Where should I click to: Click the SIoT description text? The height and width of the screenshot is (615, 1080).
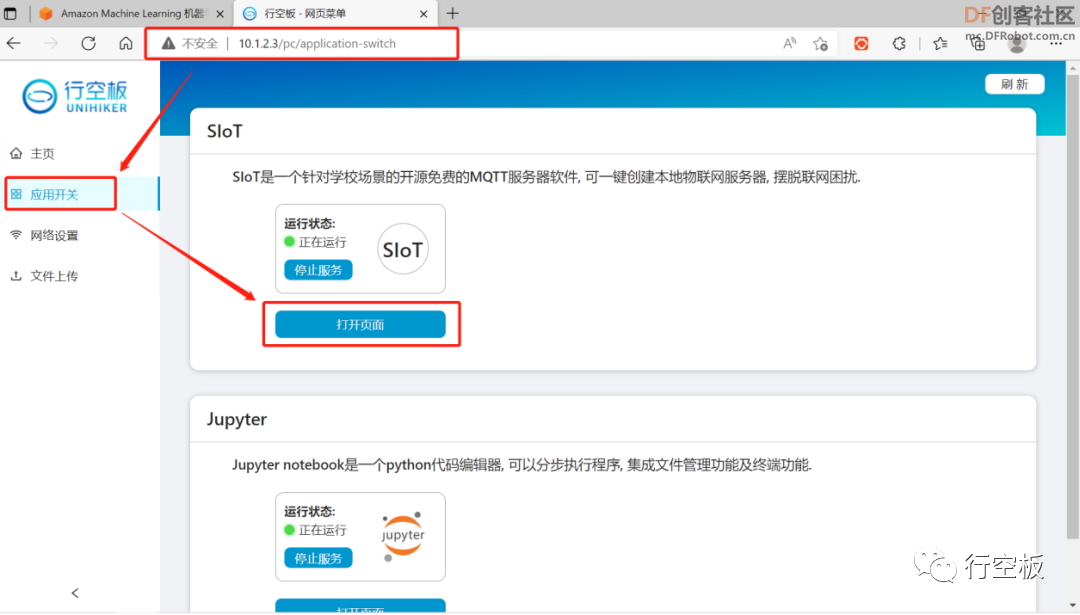(546, 177)
